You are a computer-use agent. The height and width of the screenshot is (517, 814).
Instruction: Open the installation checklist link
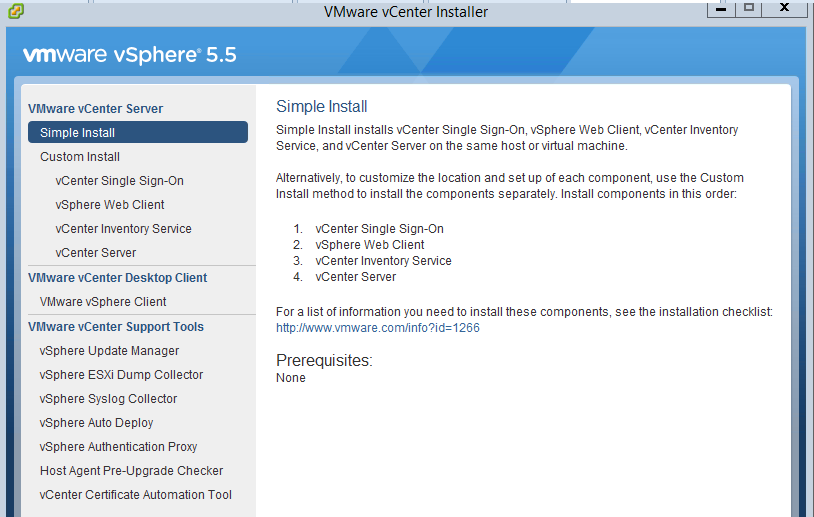click(377, 328)
